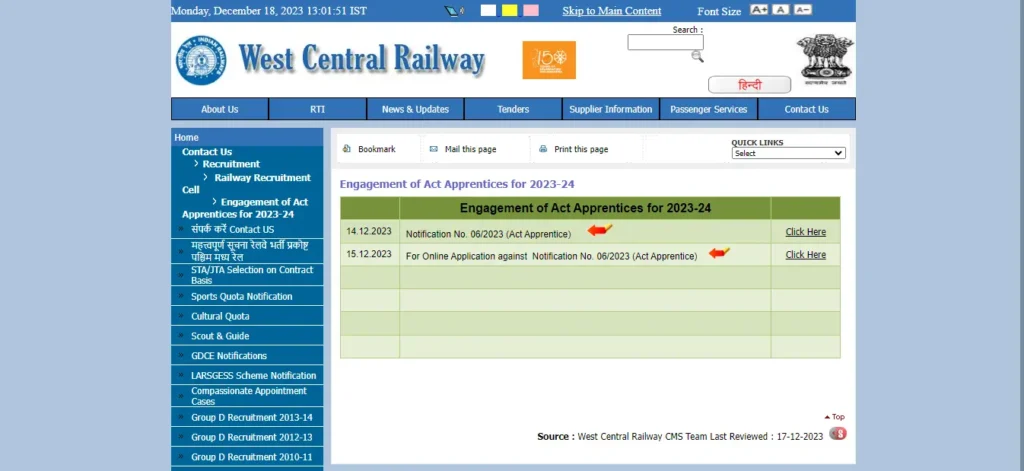Screen dimensions: 1024x471
Task: Switch site to Hindi with हिन्दी button
Action: click(x=749, y=85)
